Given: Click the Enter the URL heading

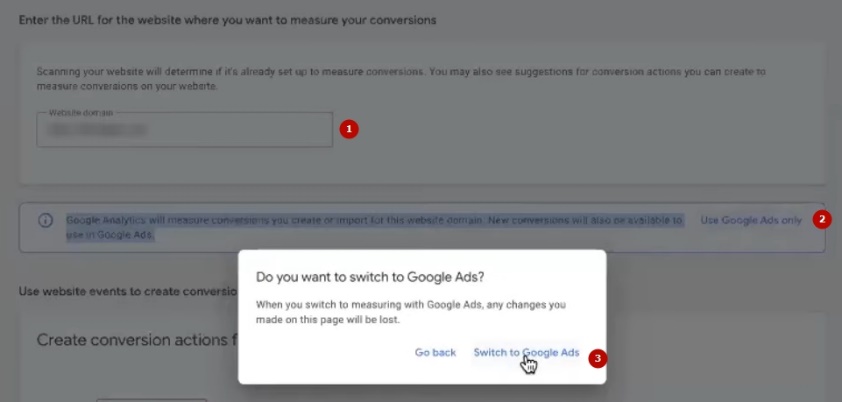Looking at the screenshot, I should 228,21.
